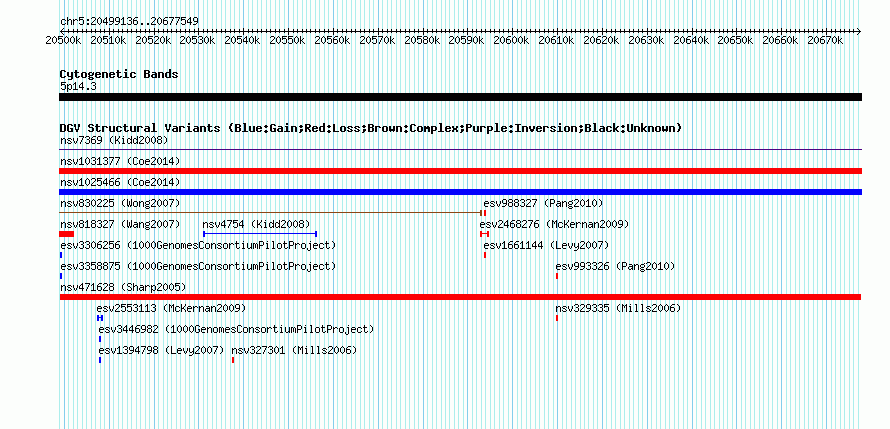Screen dimensions: 890x429
Task: Click the nsv830225 (Wong2007) label
Action: tap(120, 203)
